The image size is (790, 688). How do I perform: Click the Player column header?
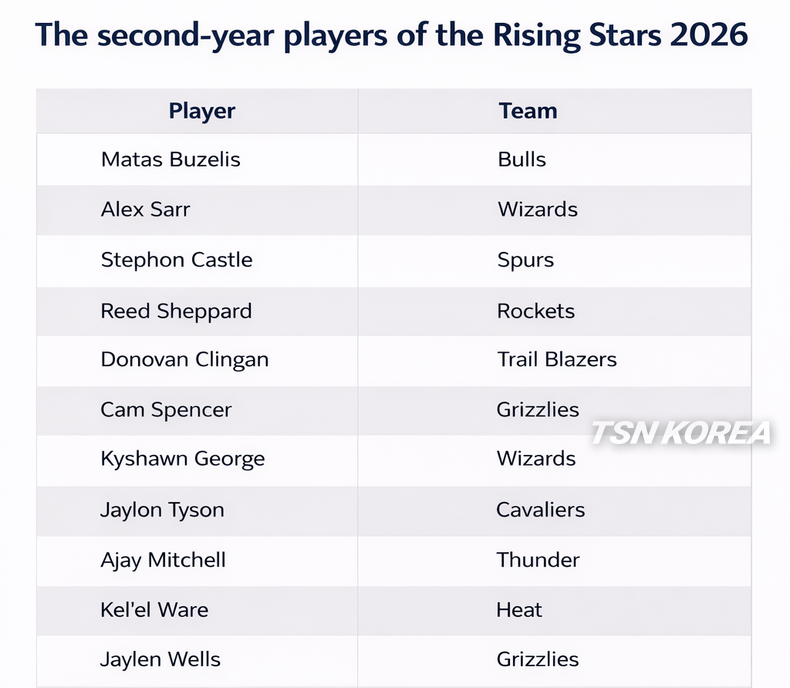click(x=202, y=111)
